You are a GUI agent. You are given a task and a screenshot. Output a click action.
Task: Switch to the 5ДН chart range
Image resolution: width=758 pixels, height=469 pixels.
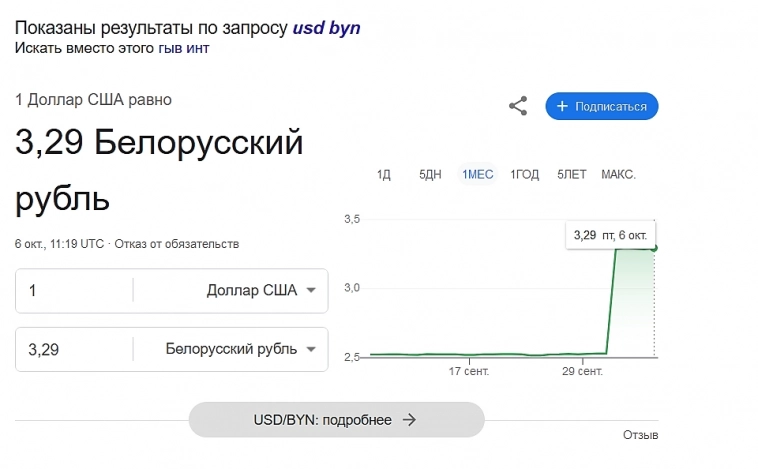(430, 175)
